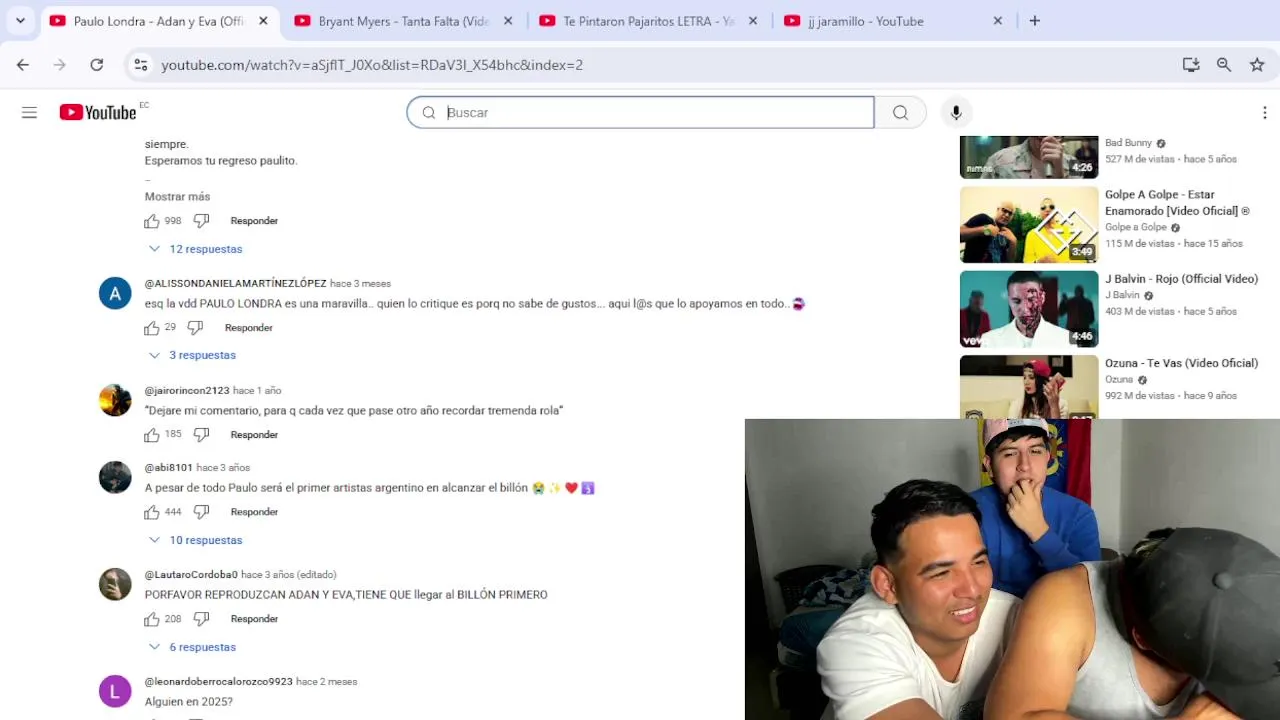This screenshot has width=1280, height=720.
Task: Reply to abi8101's comment
Action: tap(254, 512)
